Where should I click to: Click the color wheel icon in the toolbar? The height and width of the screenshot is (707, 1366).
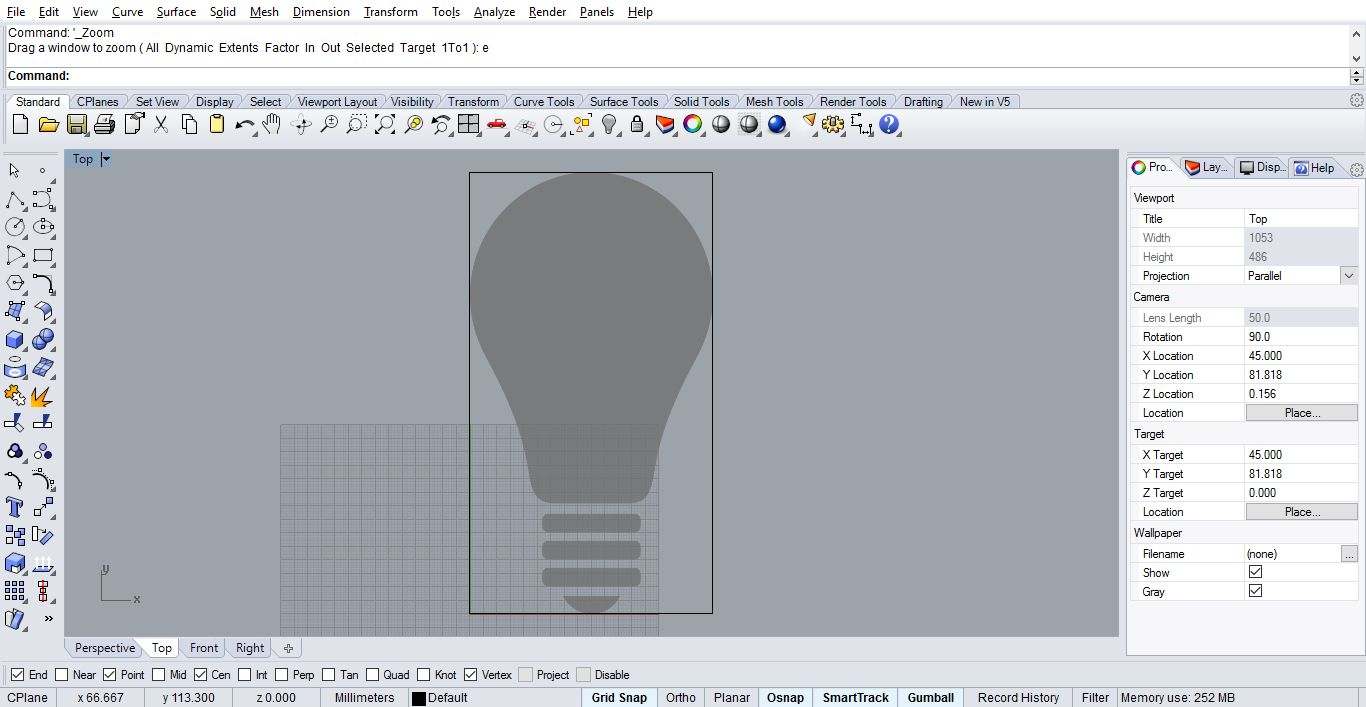click(692, 125)
